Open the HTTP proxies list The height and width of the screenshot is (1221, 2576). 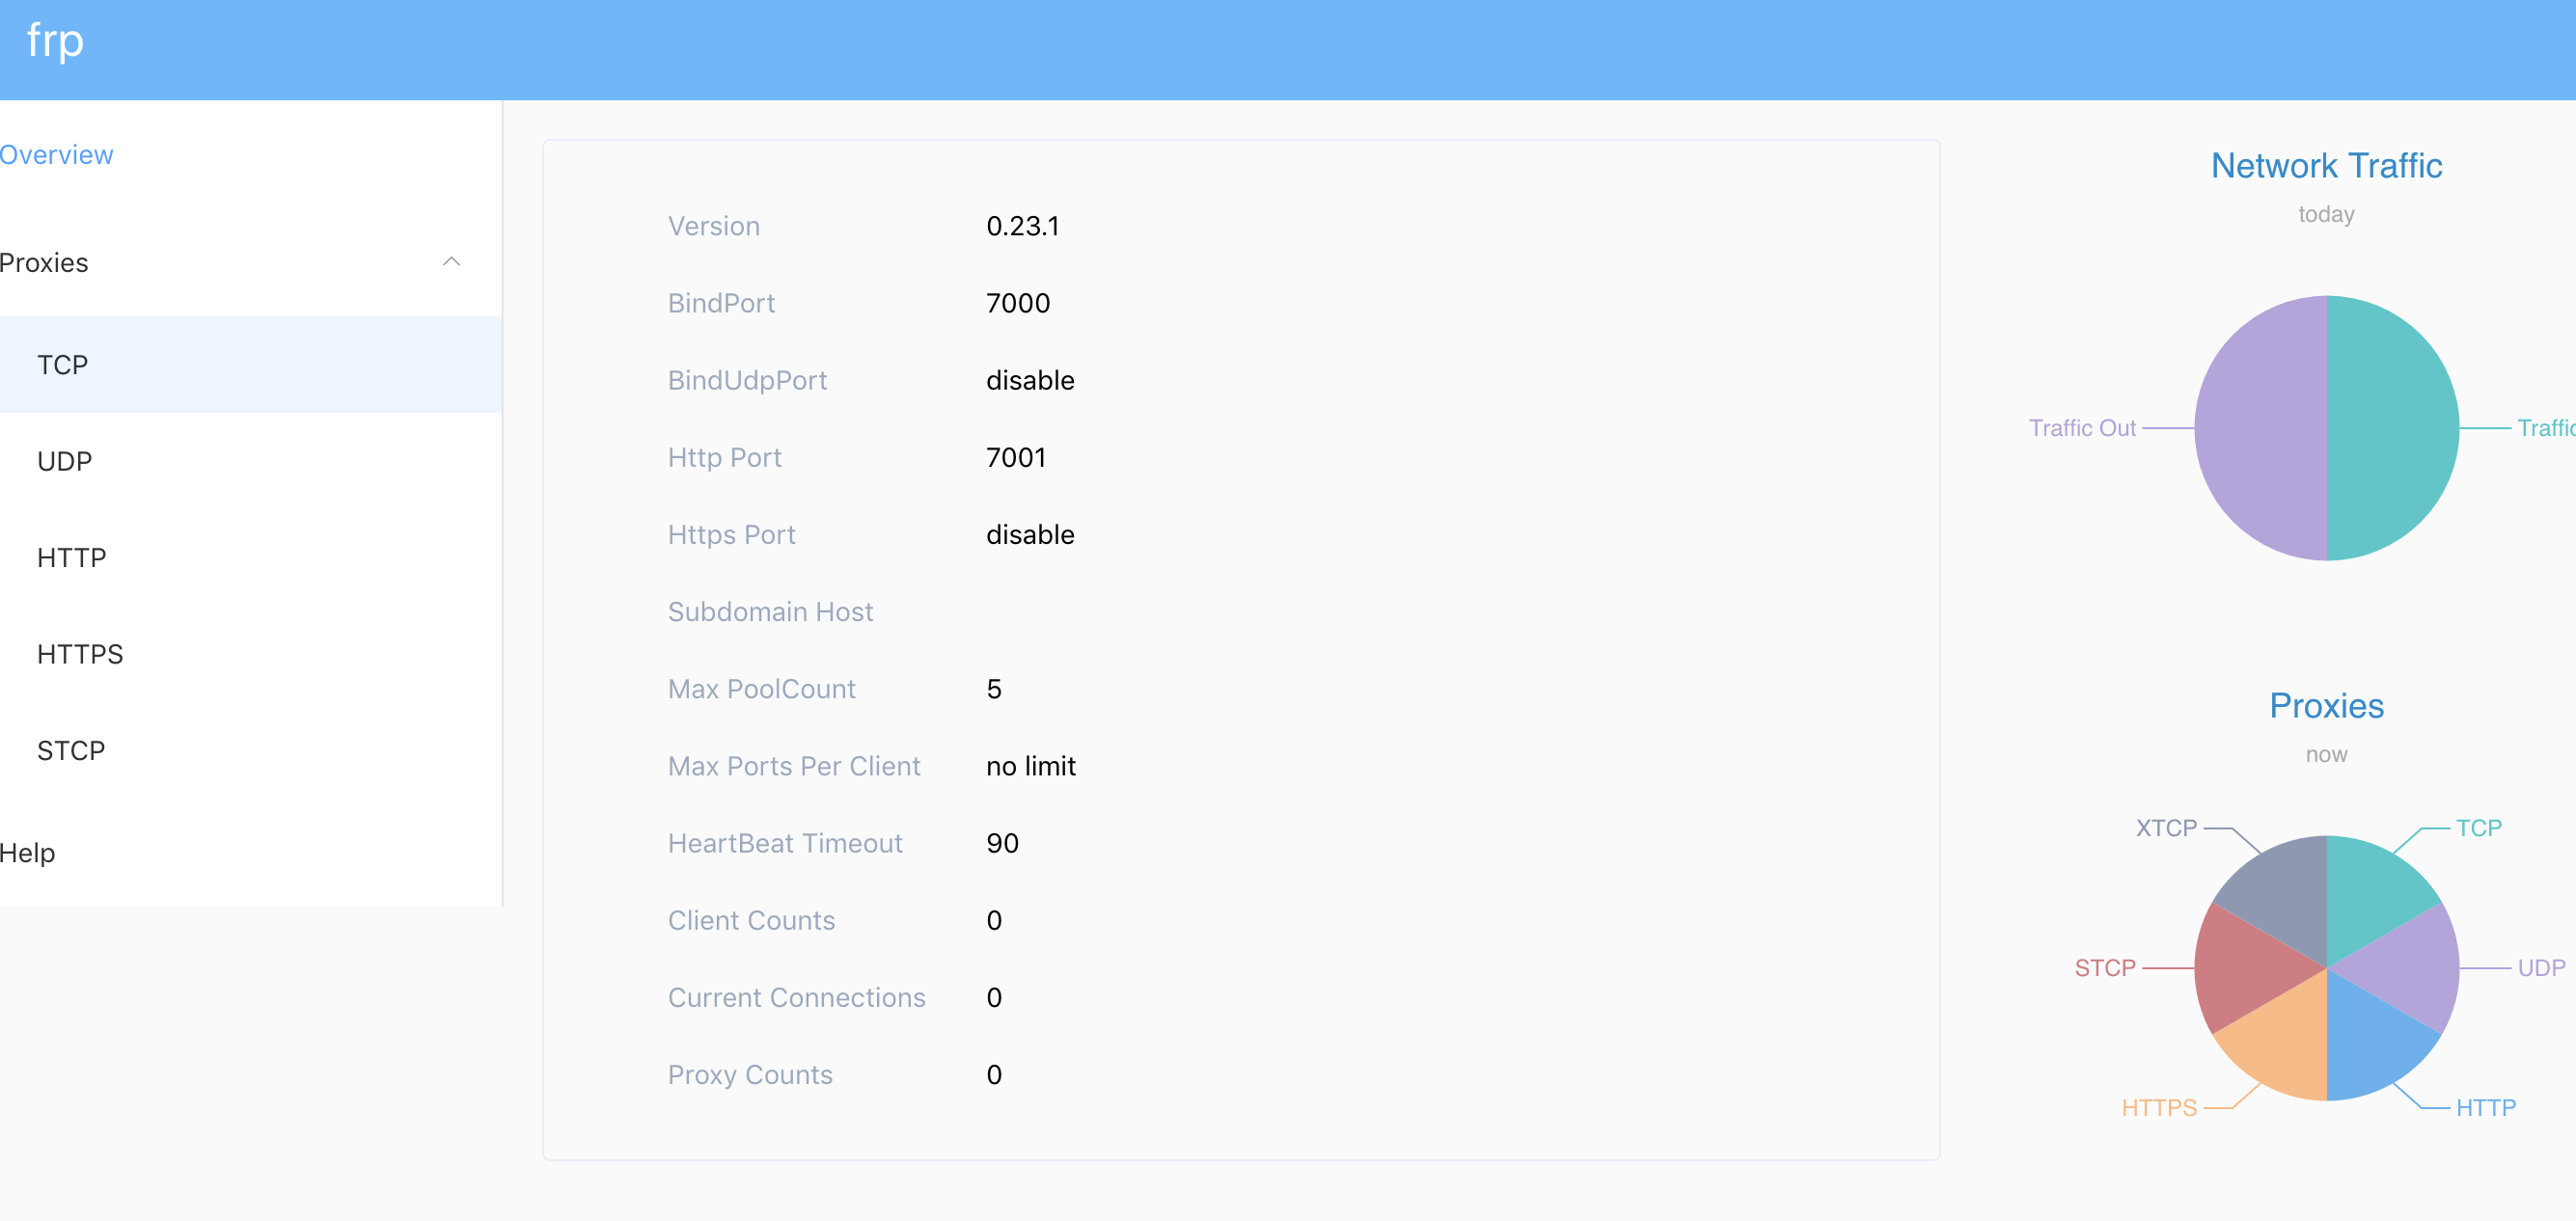(250, 558)
